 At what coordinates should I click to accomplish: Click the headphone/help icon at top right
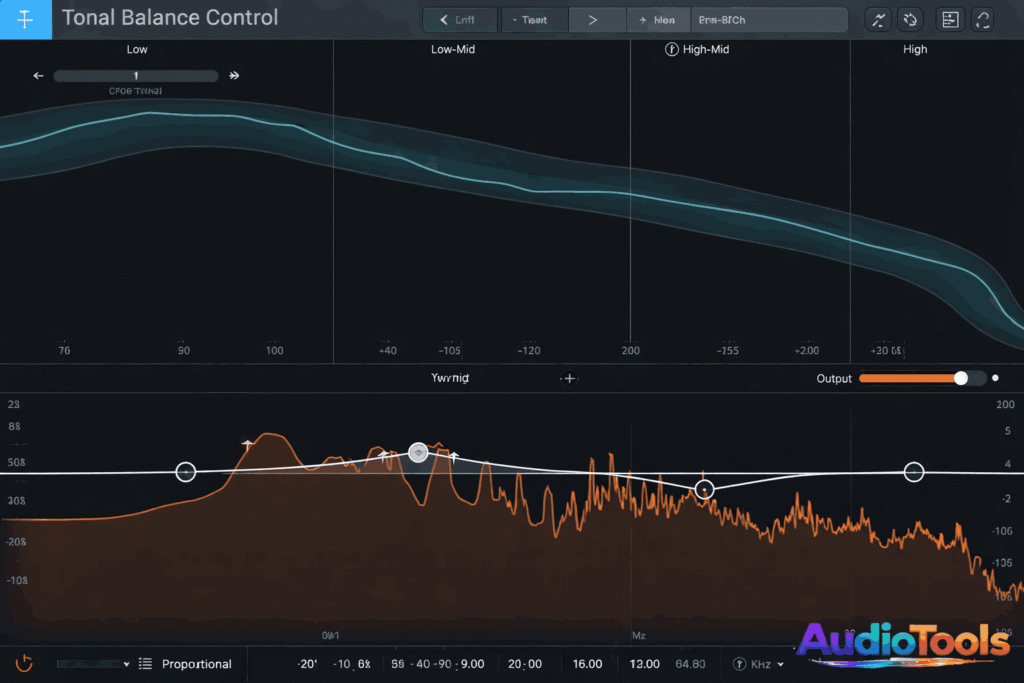pyautogui.click(x=983, y=19)
